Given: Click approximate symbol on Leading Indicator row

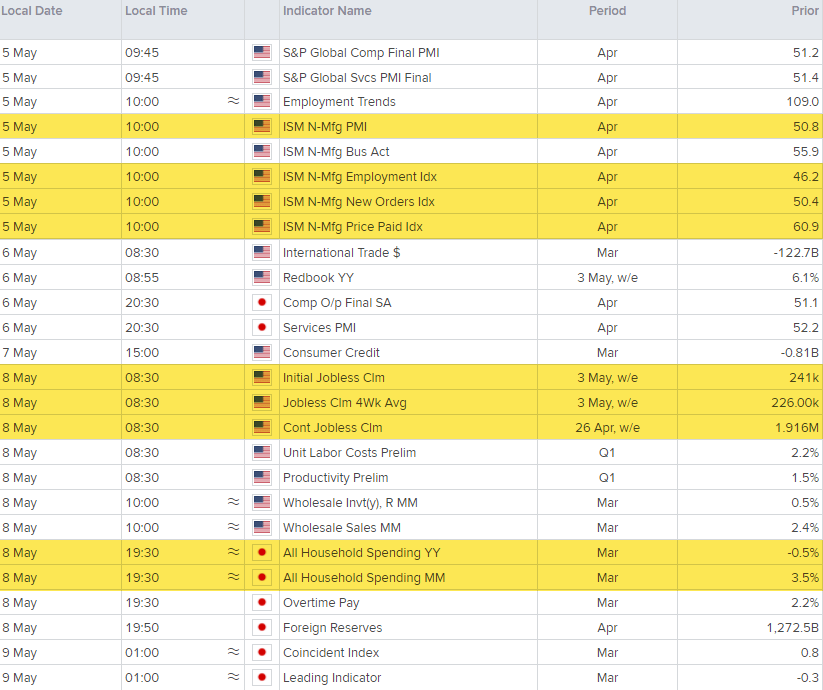Looking at the screenshot, I should click(233, 678).
